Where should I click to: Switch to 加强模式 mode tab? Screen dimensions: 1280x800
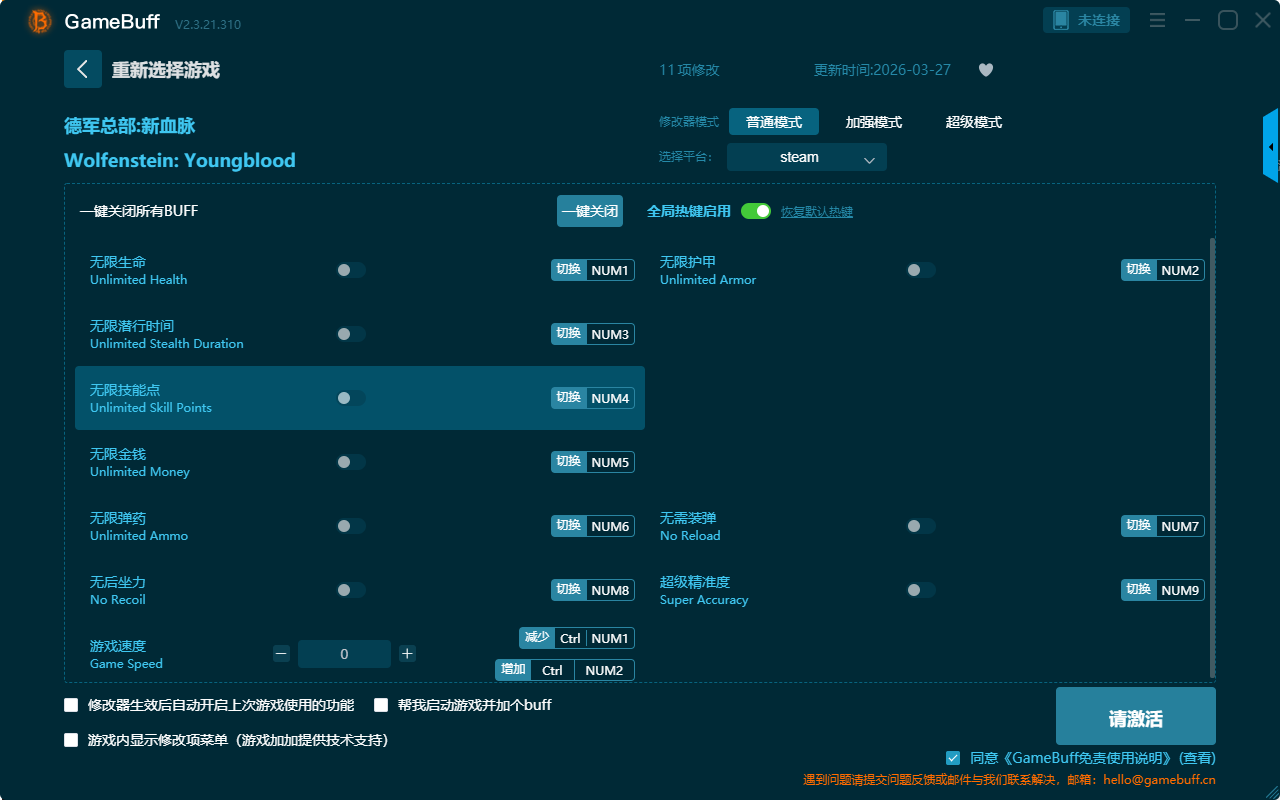[873, 122]
